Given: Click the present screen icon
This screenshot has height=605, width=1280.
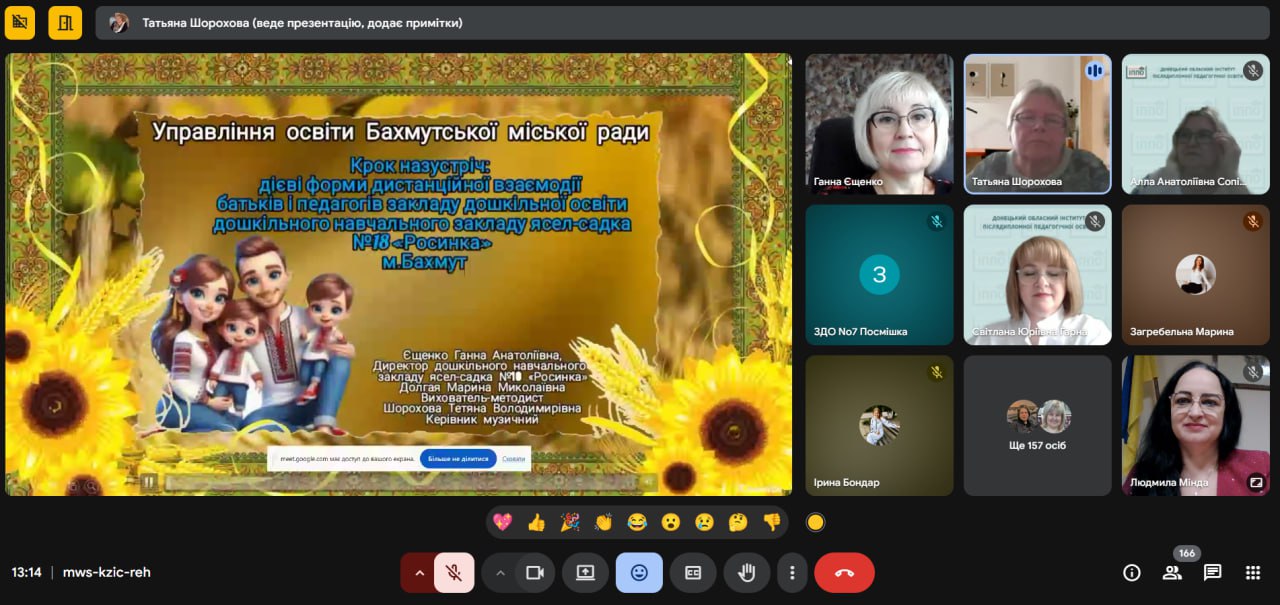Looking at the screenshot, I should (x=585, y=573).
